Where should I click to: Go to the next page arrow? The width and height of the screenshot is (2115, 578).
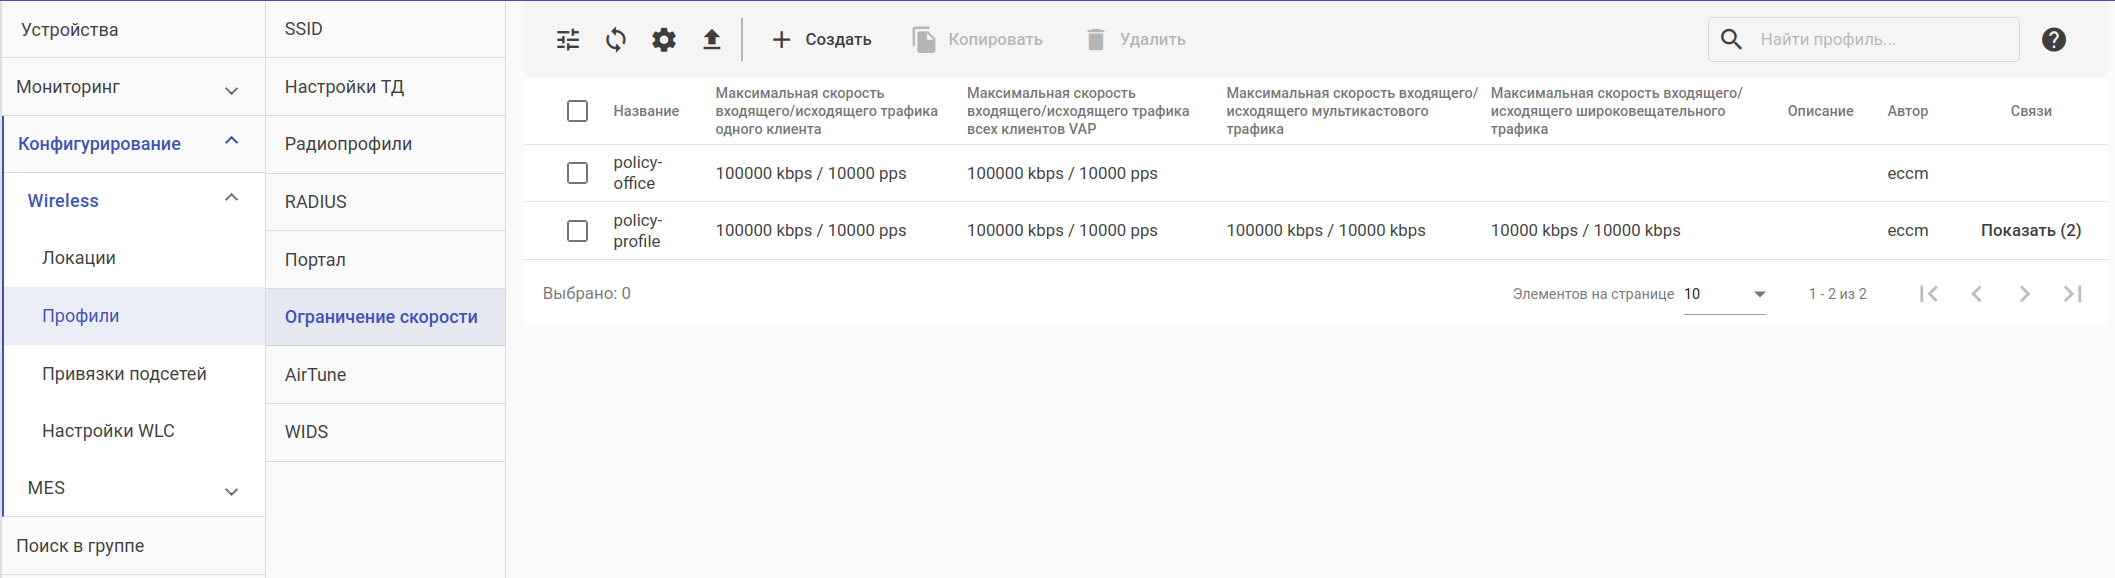[2024, 294]
